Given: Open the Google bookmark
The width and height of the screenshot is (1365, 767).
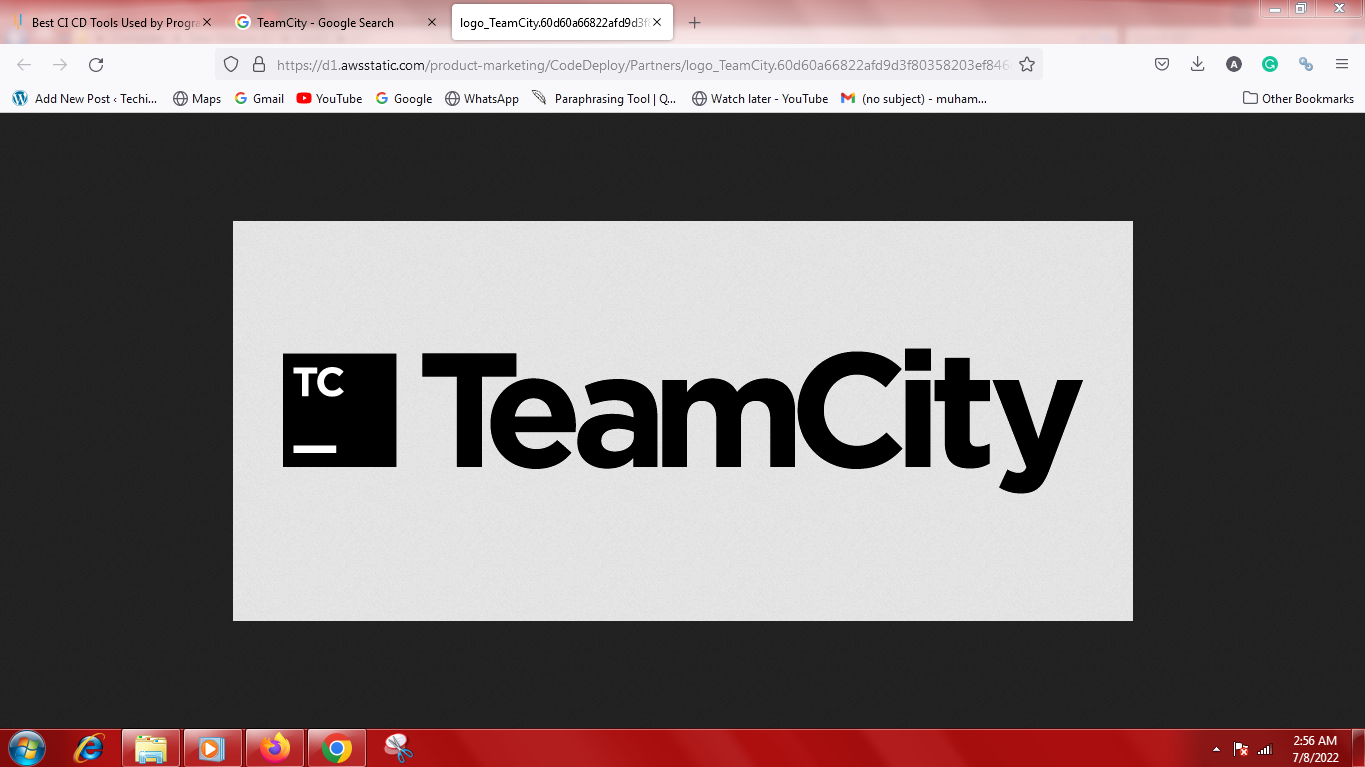Looking at the screenshot, I should [x=403, y=98].
